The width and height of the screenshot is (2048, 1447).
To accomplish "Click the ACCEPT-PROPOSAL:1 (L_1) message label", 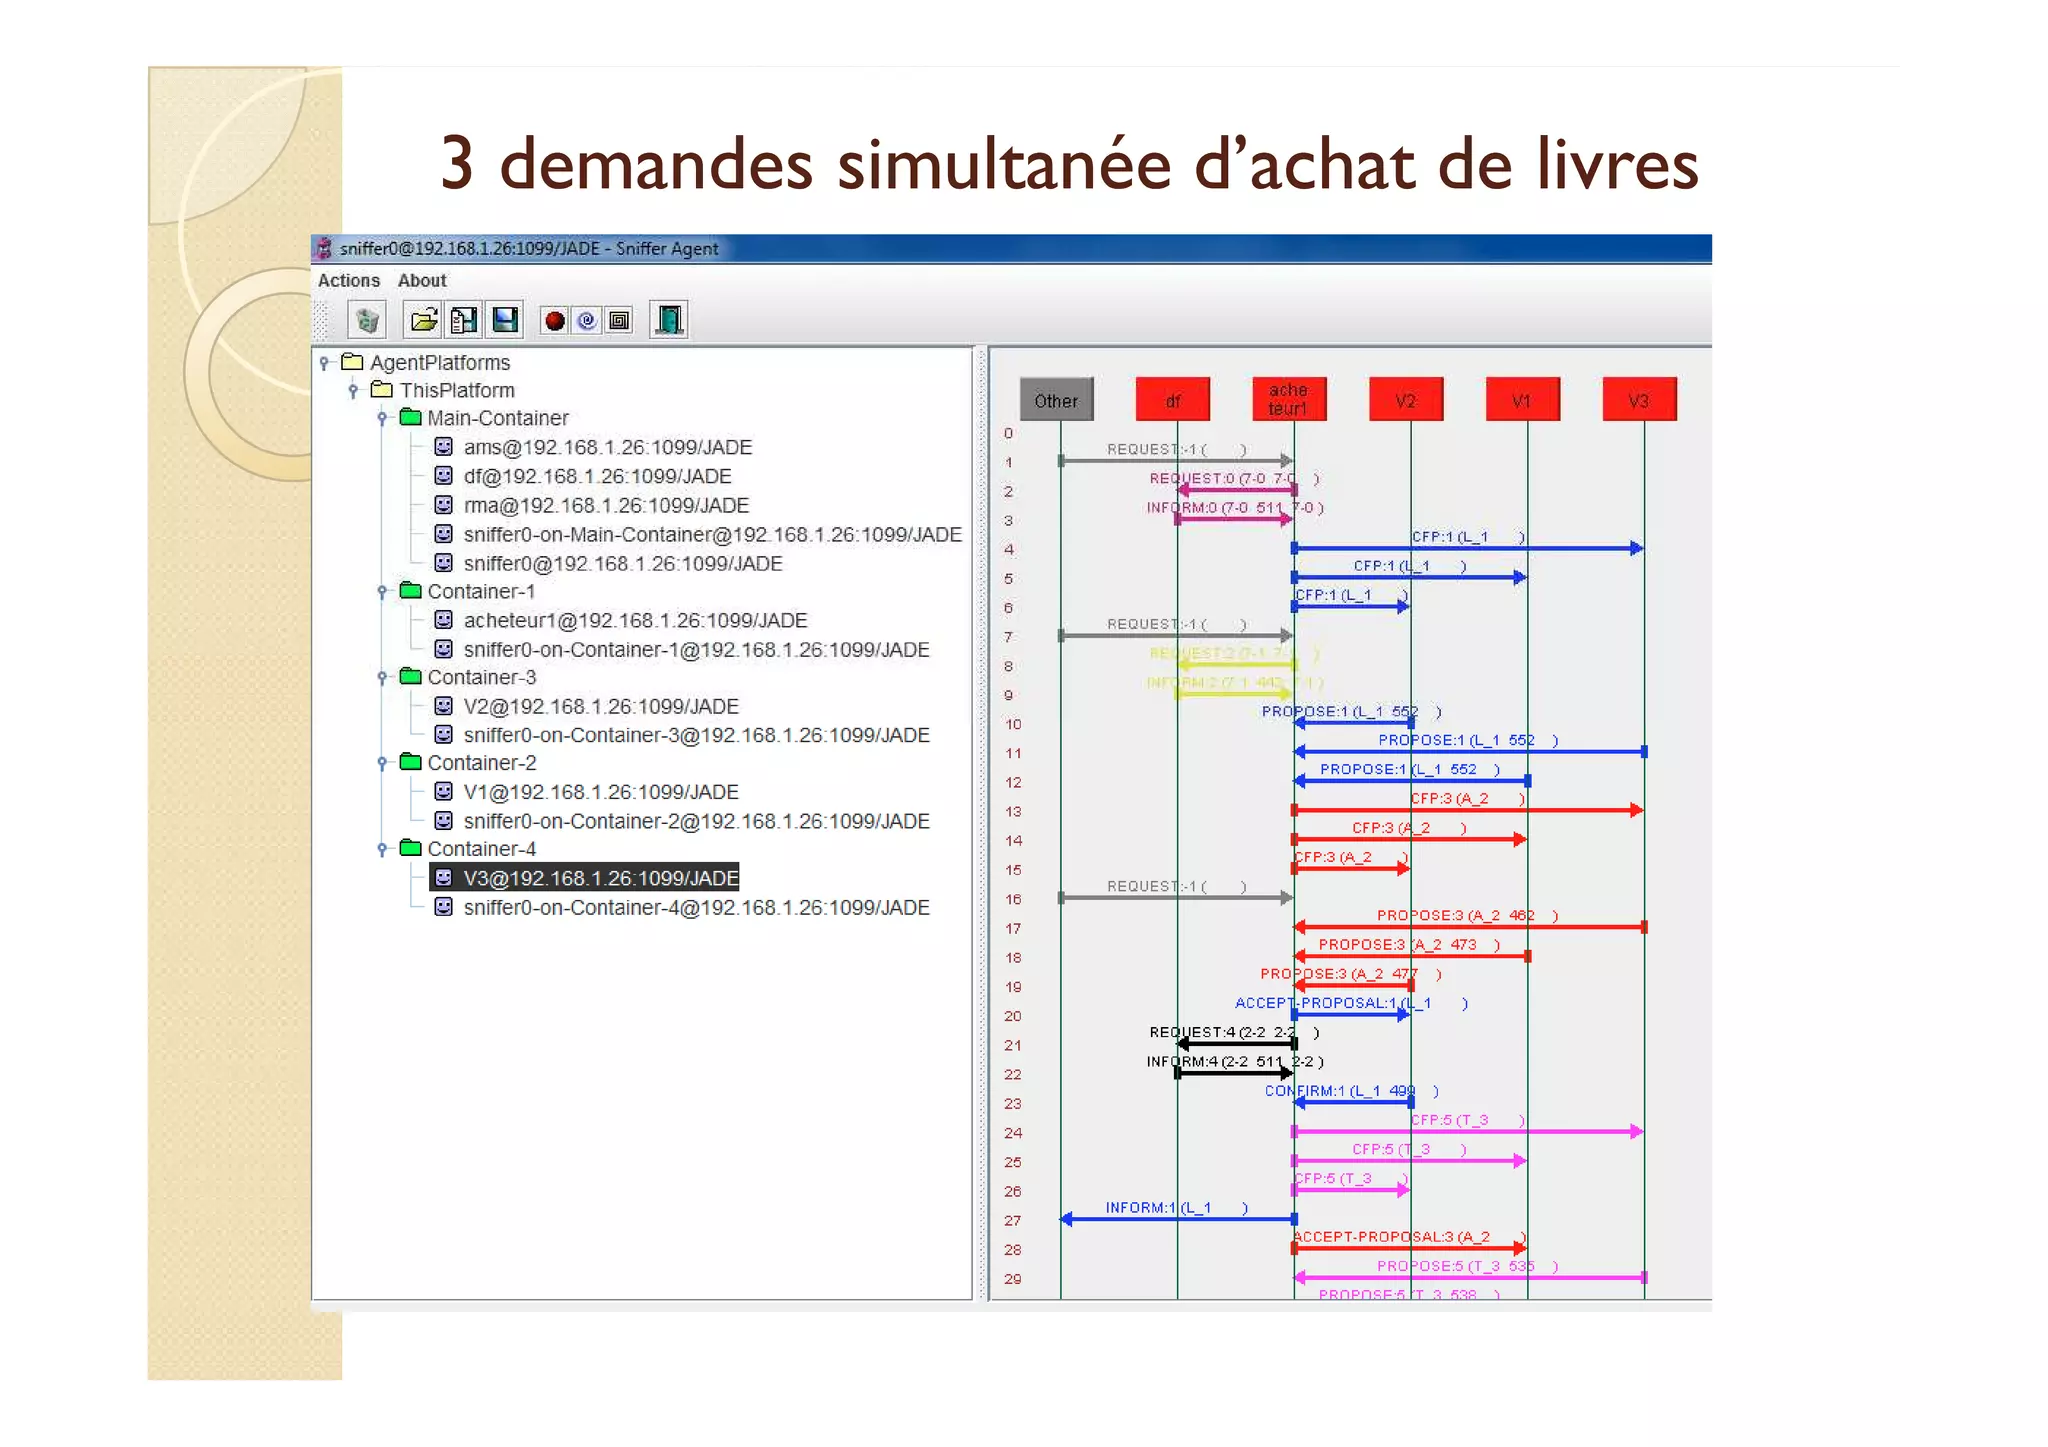I will (x=1351, y=1003).
